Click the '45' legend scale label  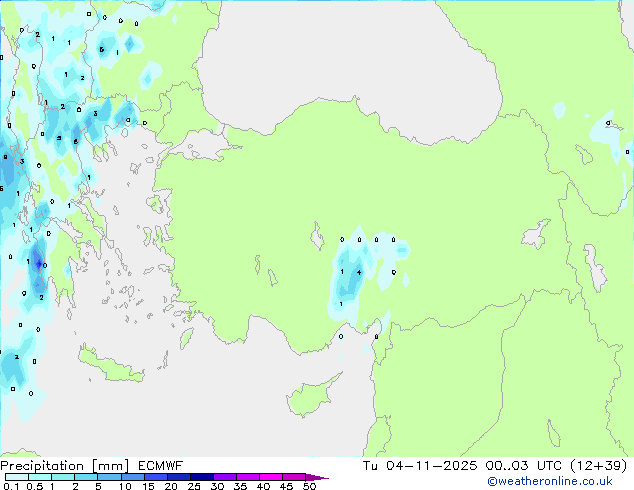(x=286, y=486)
